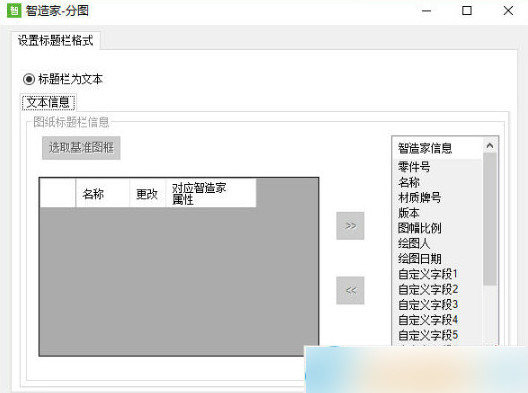Select 绘图日期 in the list
The image size is (528, 393).
click(420, 259)
